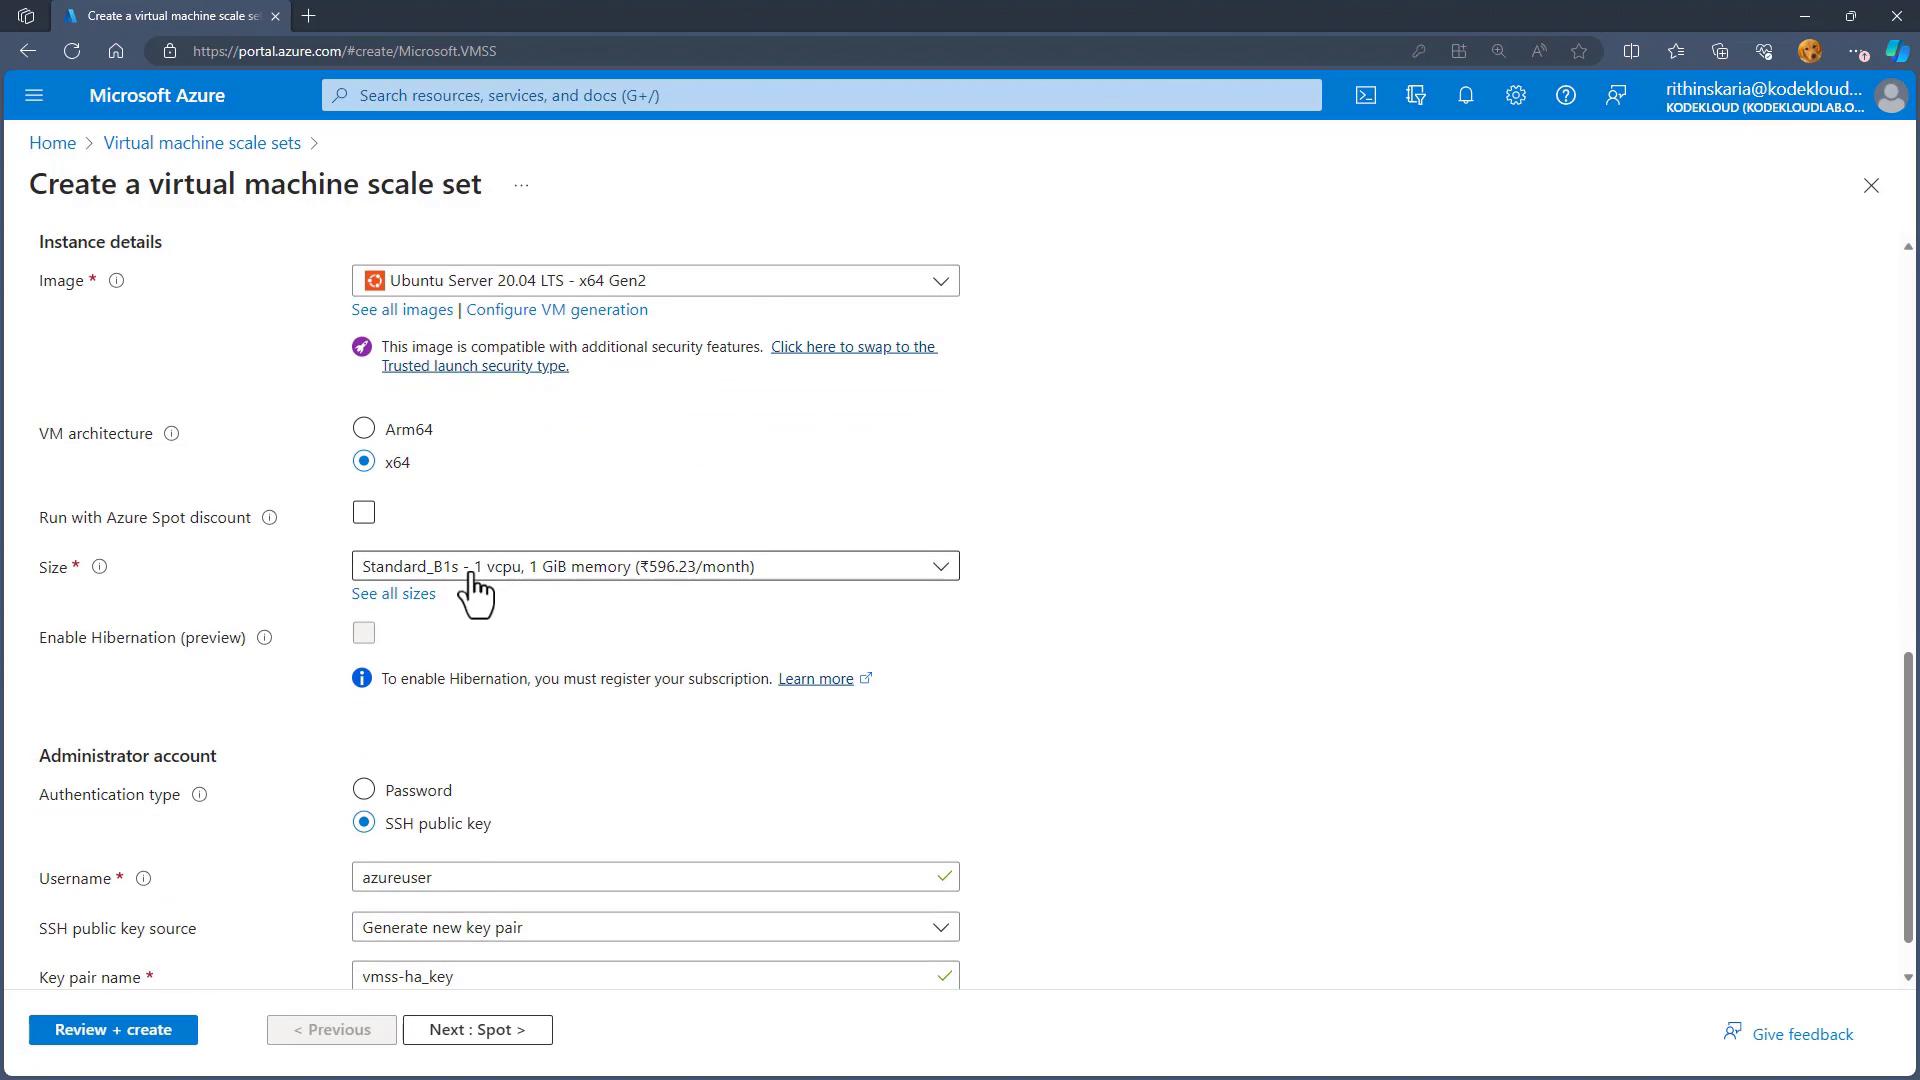The height and width of the screenshot is (1080, 1920).
Task: Click Next : Spot button
Action: click(x=477, y=1030)
